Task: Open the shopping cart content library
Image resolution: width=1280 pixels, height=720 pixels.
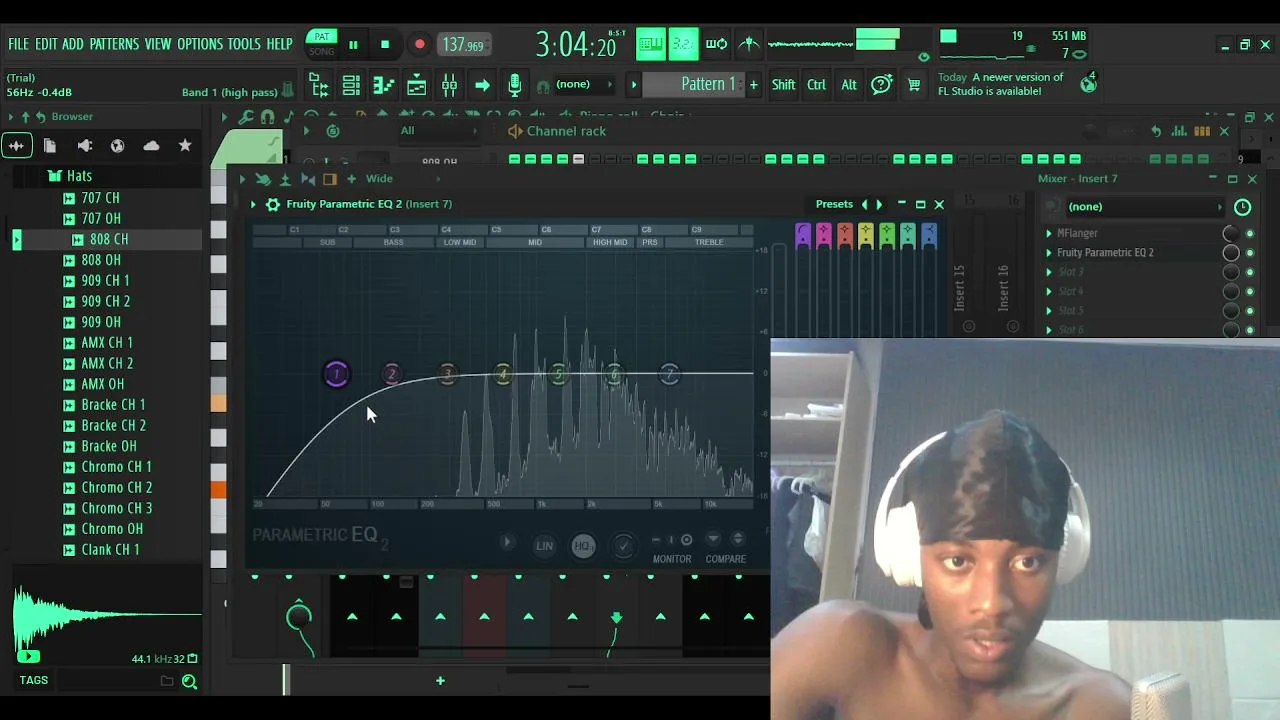Action: click(x=914, y=85)
